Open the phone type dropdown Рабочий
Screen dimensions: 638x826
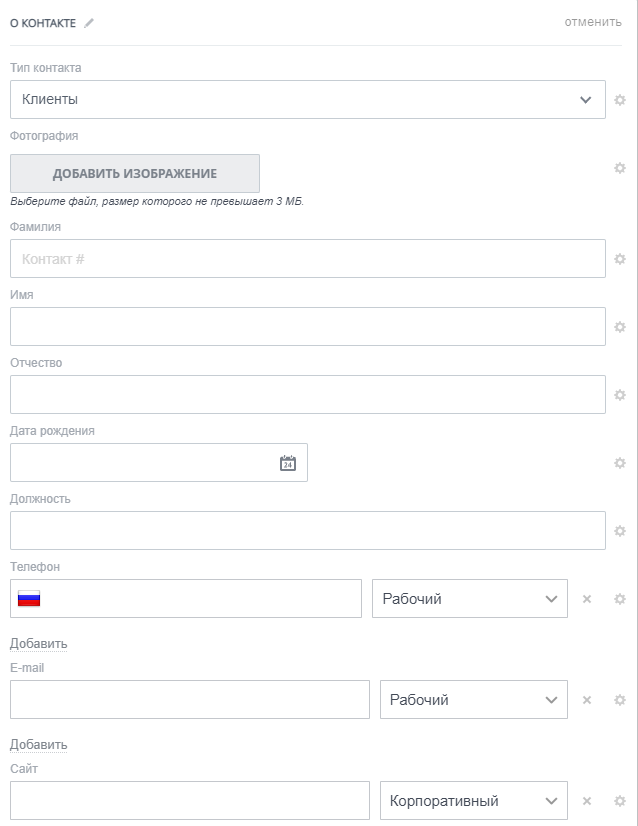coord(469,599)
